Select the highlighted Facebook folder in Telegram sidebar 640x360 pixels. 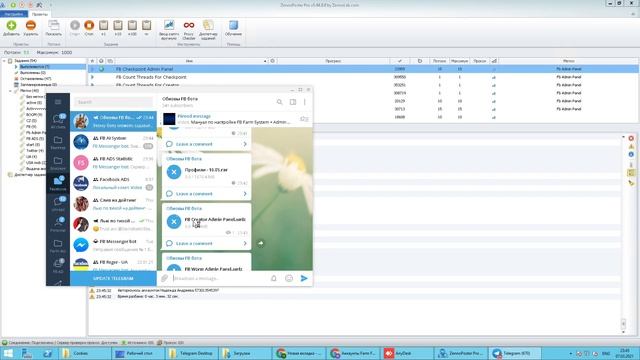pyautogui.click(x=58, y=183)
